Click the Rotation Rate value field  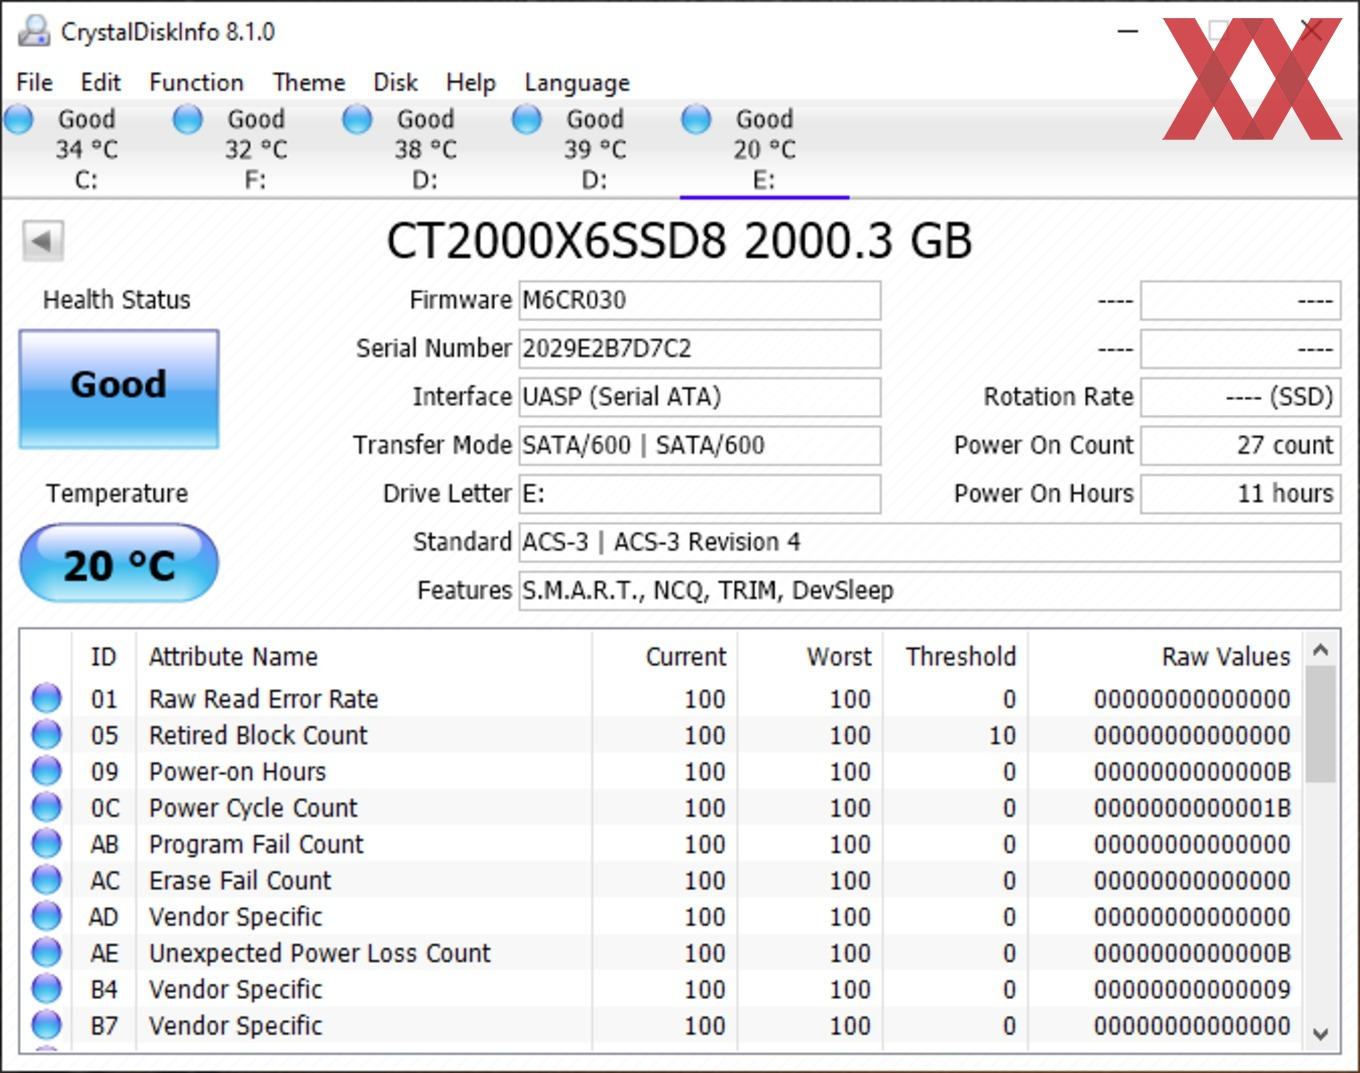pyautogui.click(x=1240, y=397)
